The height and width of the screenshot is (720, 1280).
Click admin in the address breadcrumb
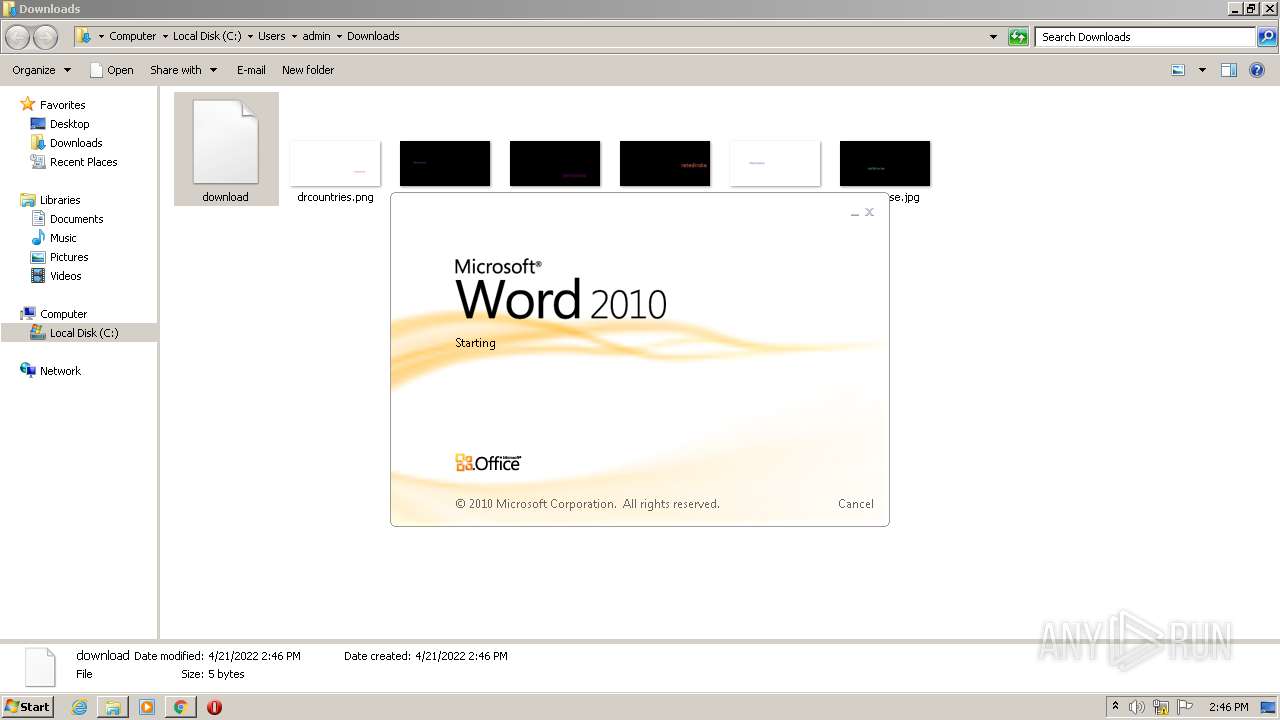(x=316, y=36)
